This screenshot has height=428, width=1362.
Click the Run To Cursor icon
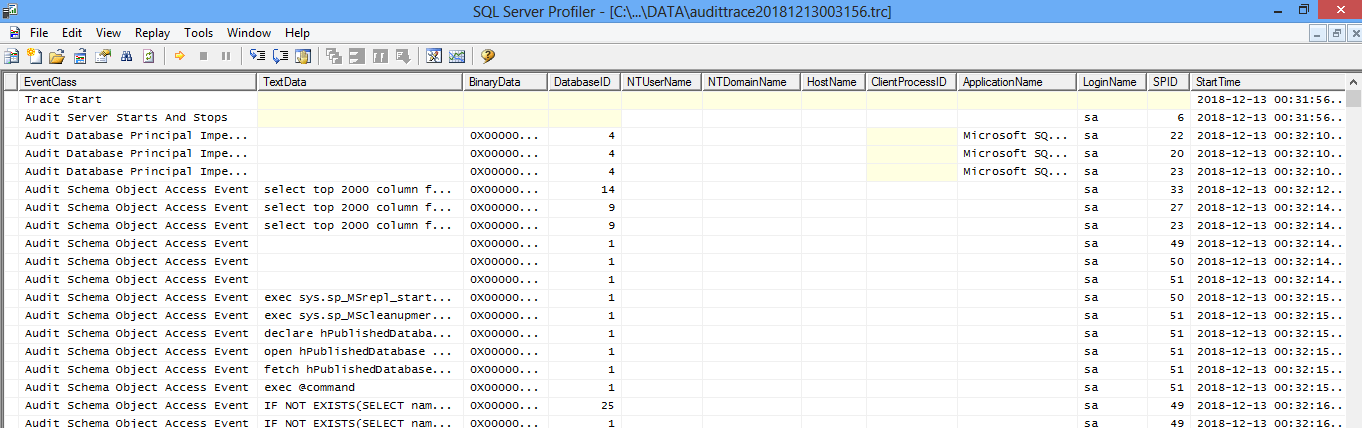(x=280, y=56)
